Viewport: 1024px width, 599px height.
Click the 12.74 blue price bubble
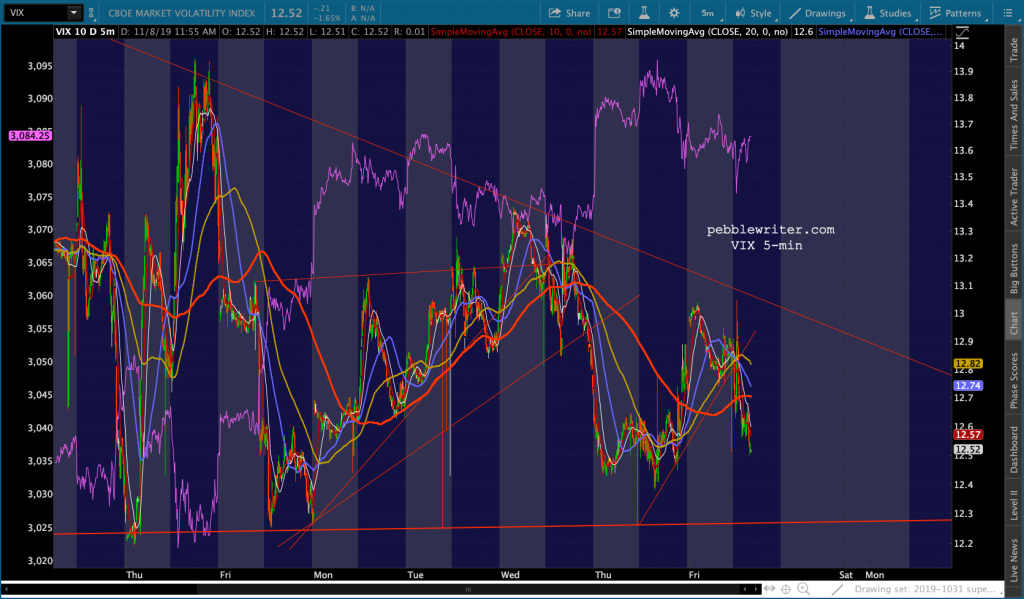coord(968,385)
